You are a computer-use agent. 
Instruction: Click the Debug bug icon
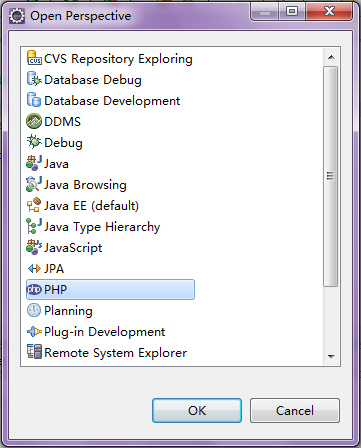(x=34, y=142)
